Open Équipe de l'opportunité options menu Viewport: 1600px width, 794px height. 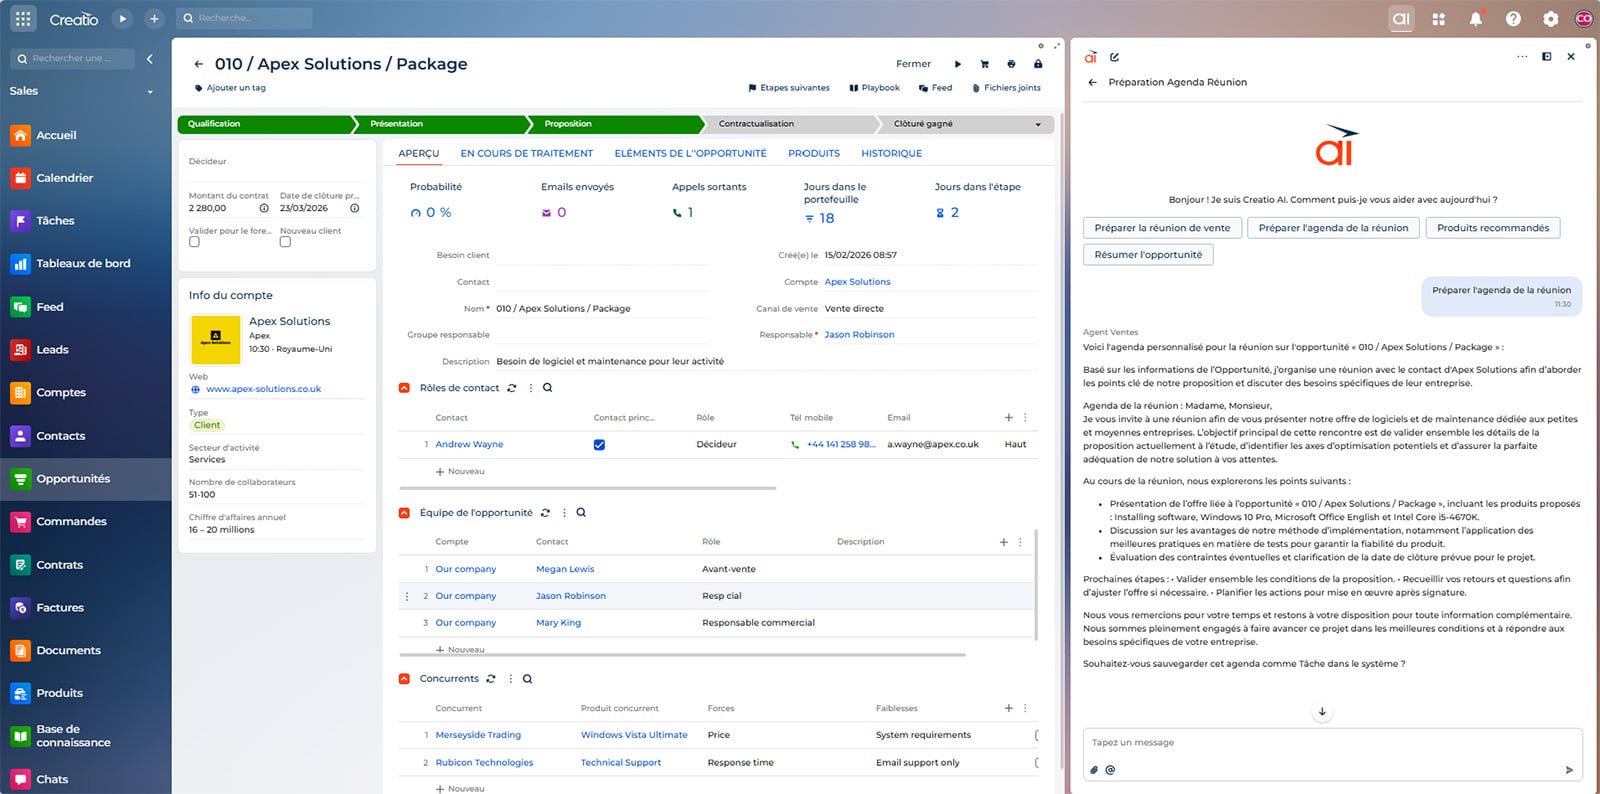(564, 513)
